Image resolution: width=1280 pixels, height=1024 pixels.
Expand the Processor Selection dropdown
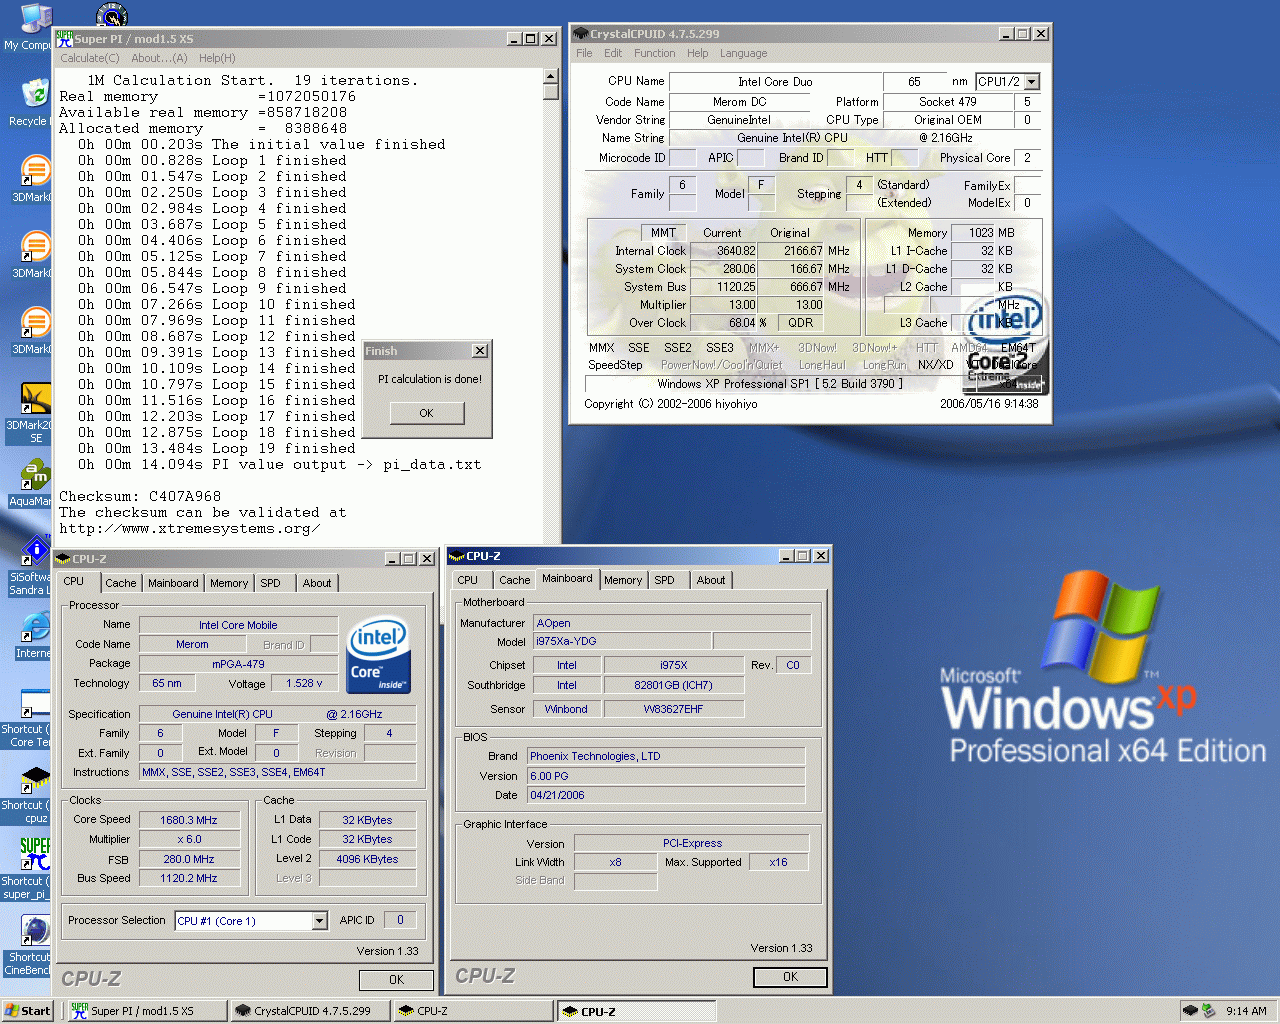tap(319, 921)
